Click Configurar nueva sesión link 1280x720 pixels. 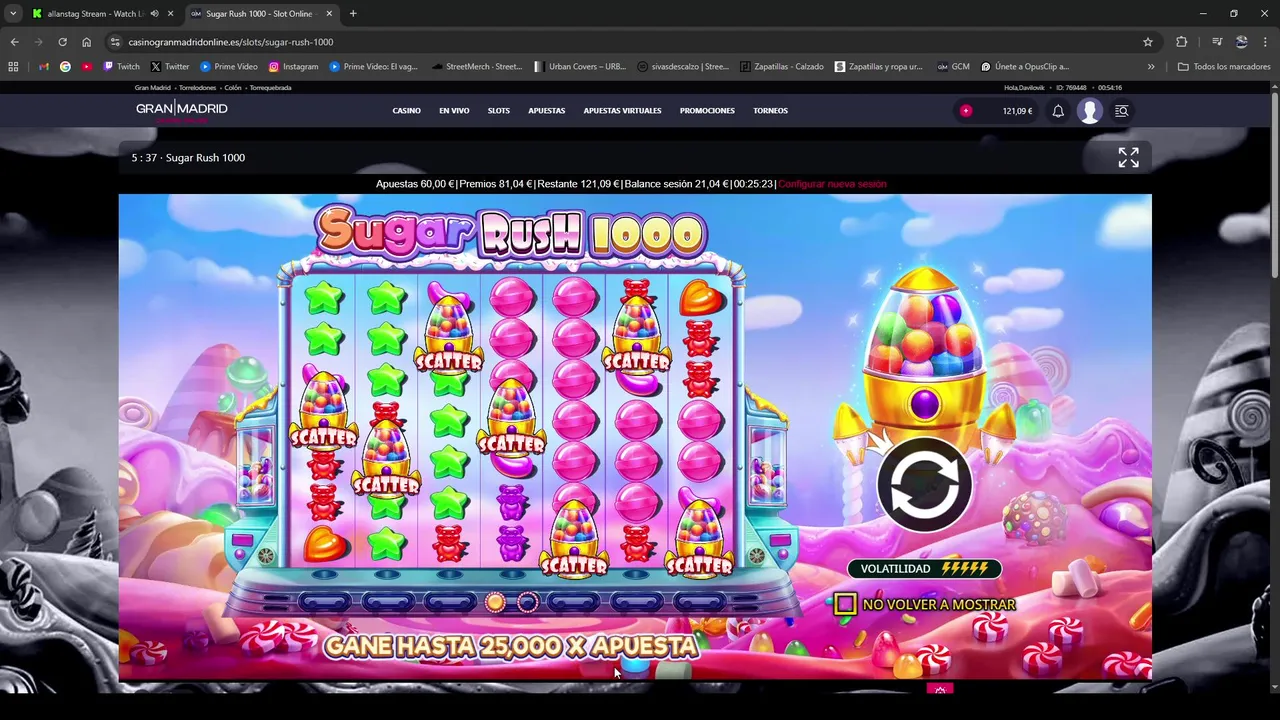(832, 184)
